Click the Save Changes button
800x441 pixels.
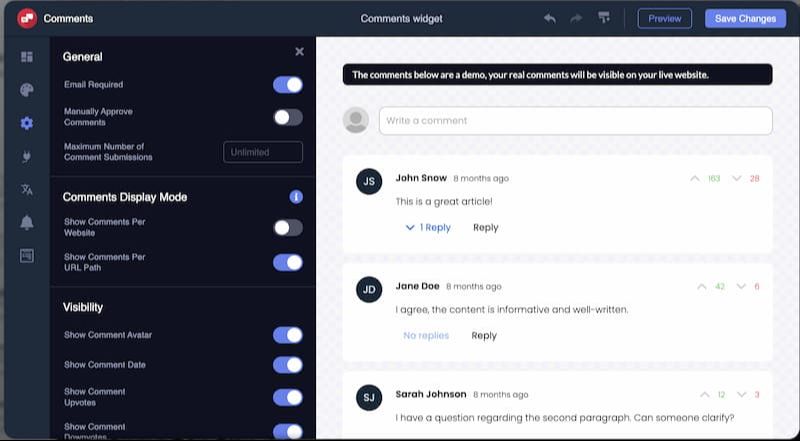745,19
